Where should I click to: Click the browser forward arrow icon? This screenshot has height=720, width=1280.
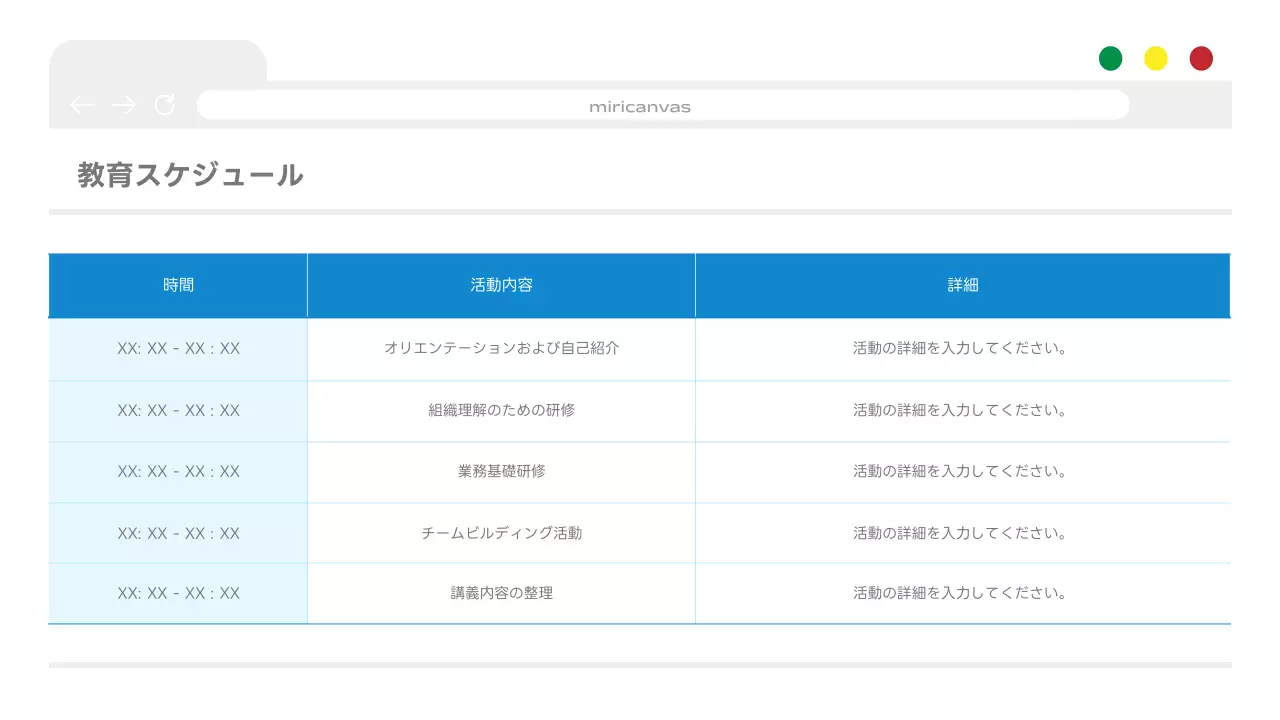[123, 104]
